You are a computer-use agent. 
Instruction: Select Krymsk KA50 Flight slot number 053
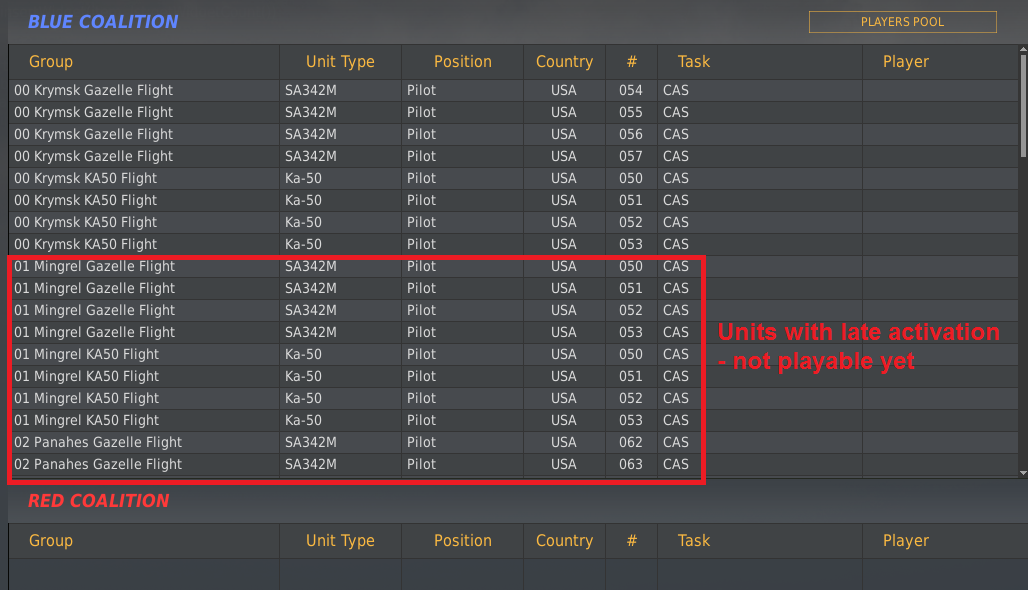pos(513,244)
